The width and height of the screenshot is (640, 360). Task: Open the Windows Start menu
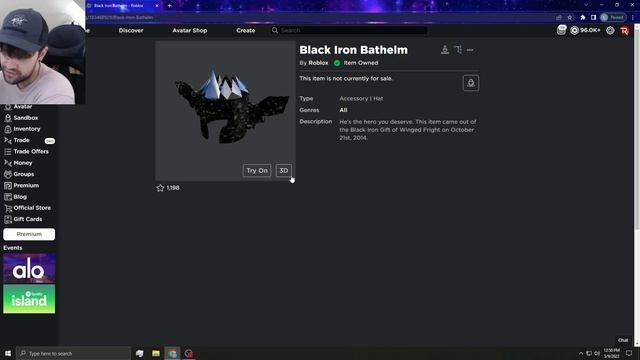click(8, 353)
